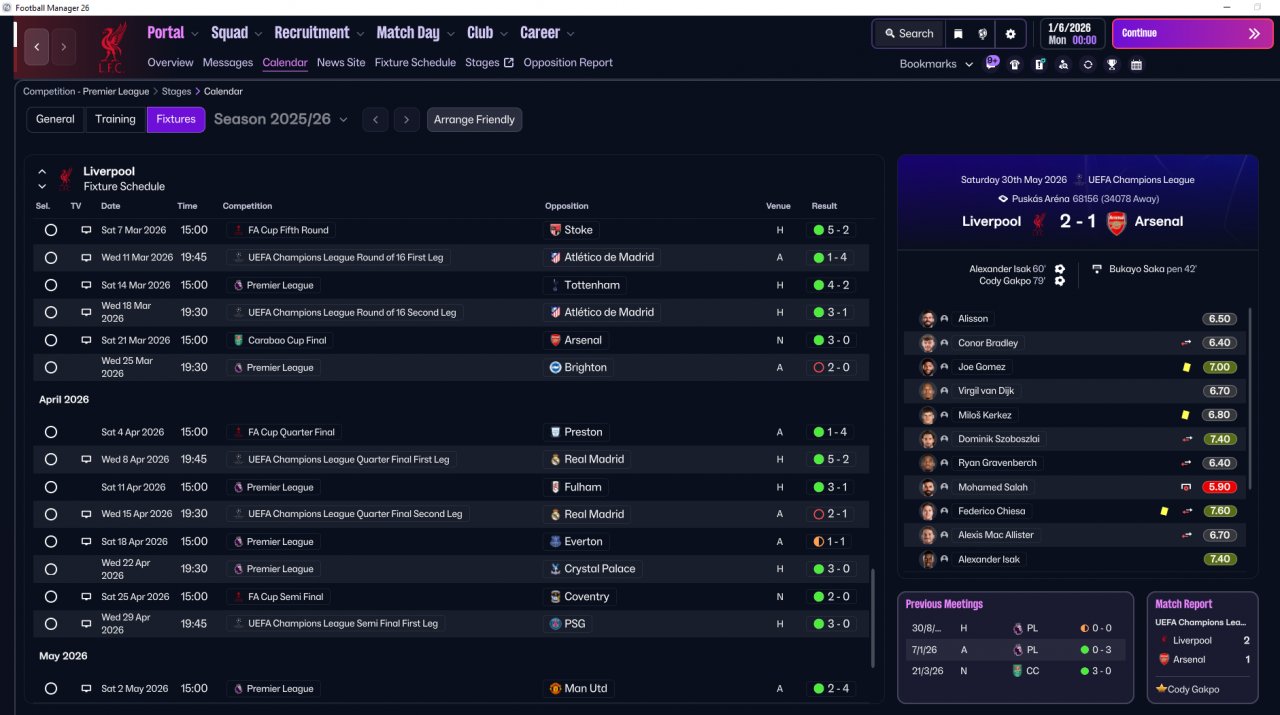Expand the Bookmarks dropdown

pyautogui.click(x=936, y=64)
